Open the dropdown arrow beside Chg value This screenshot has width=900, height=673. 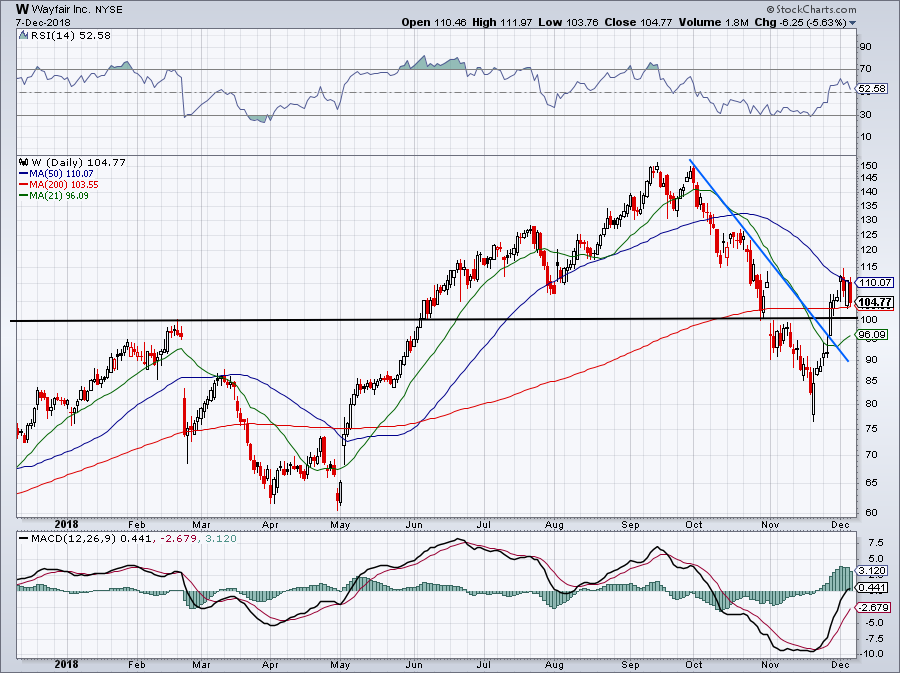tap(852, 23)
